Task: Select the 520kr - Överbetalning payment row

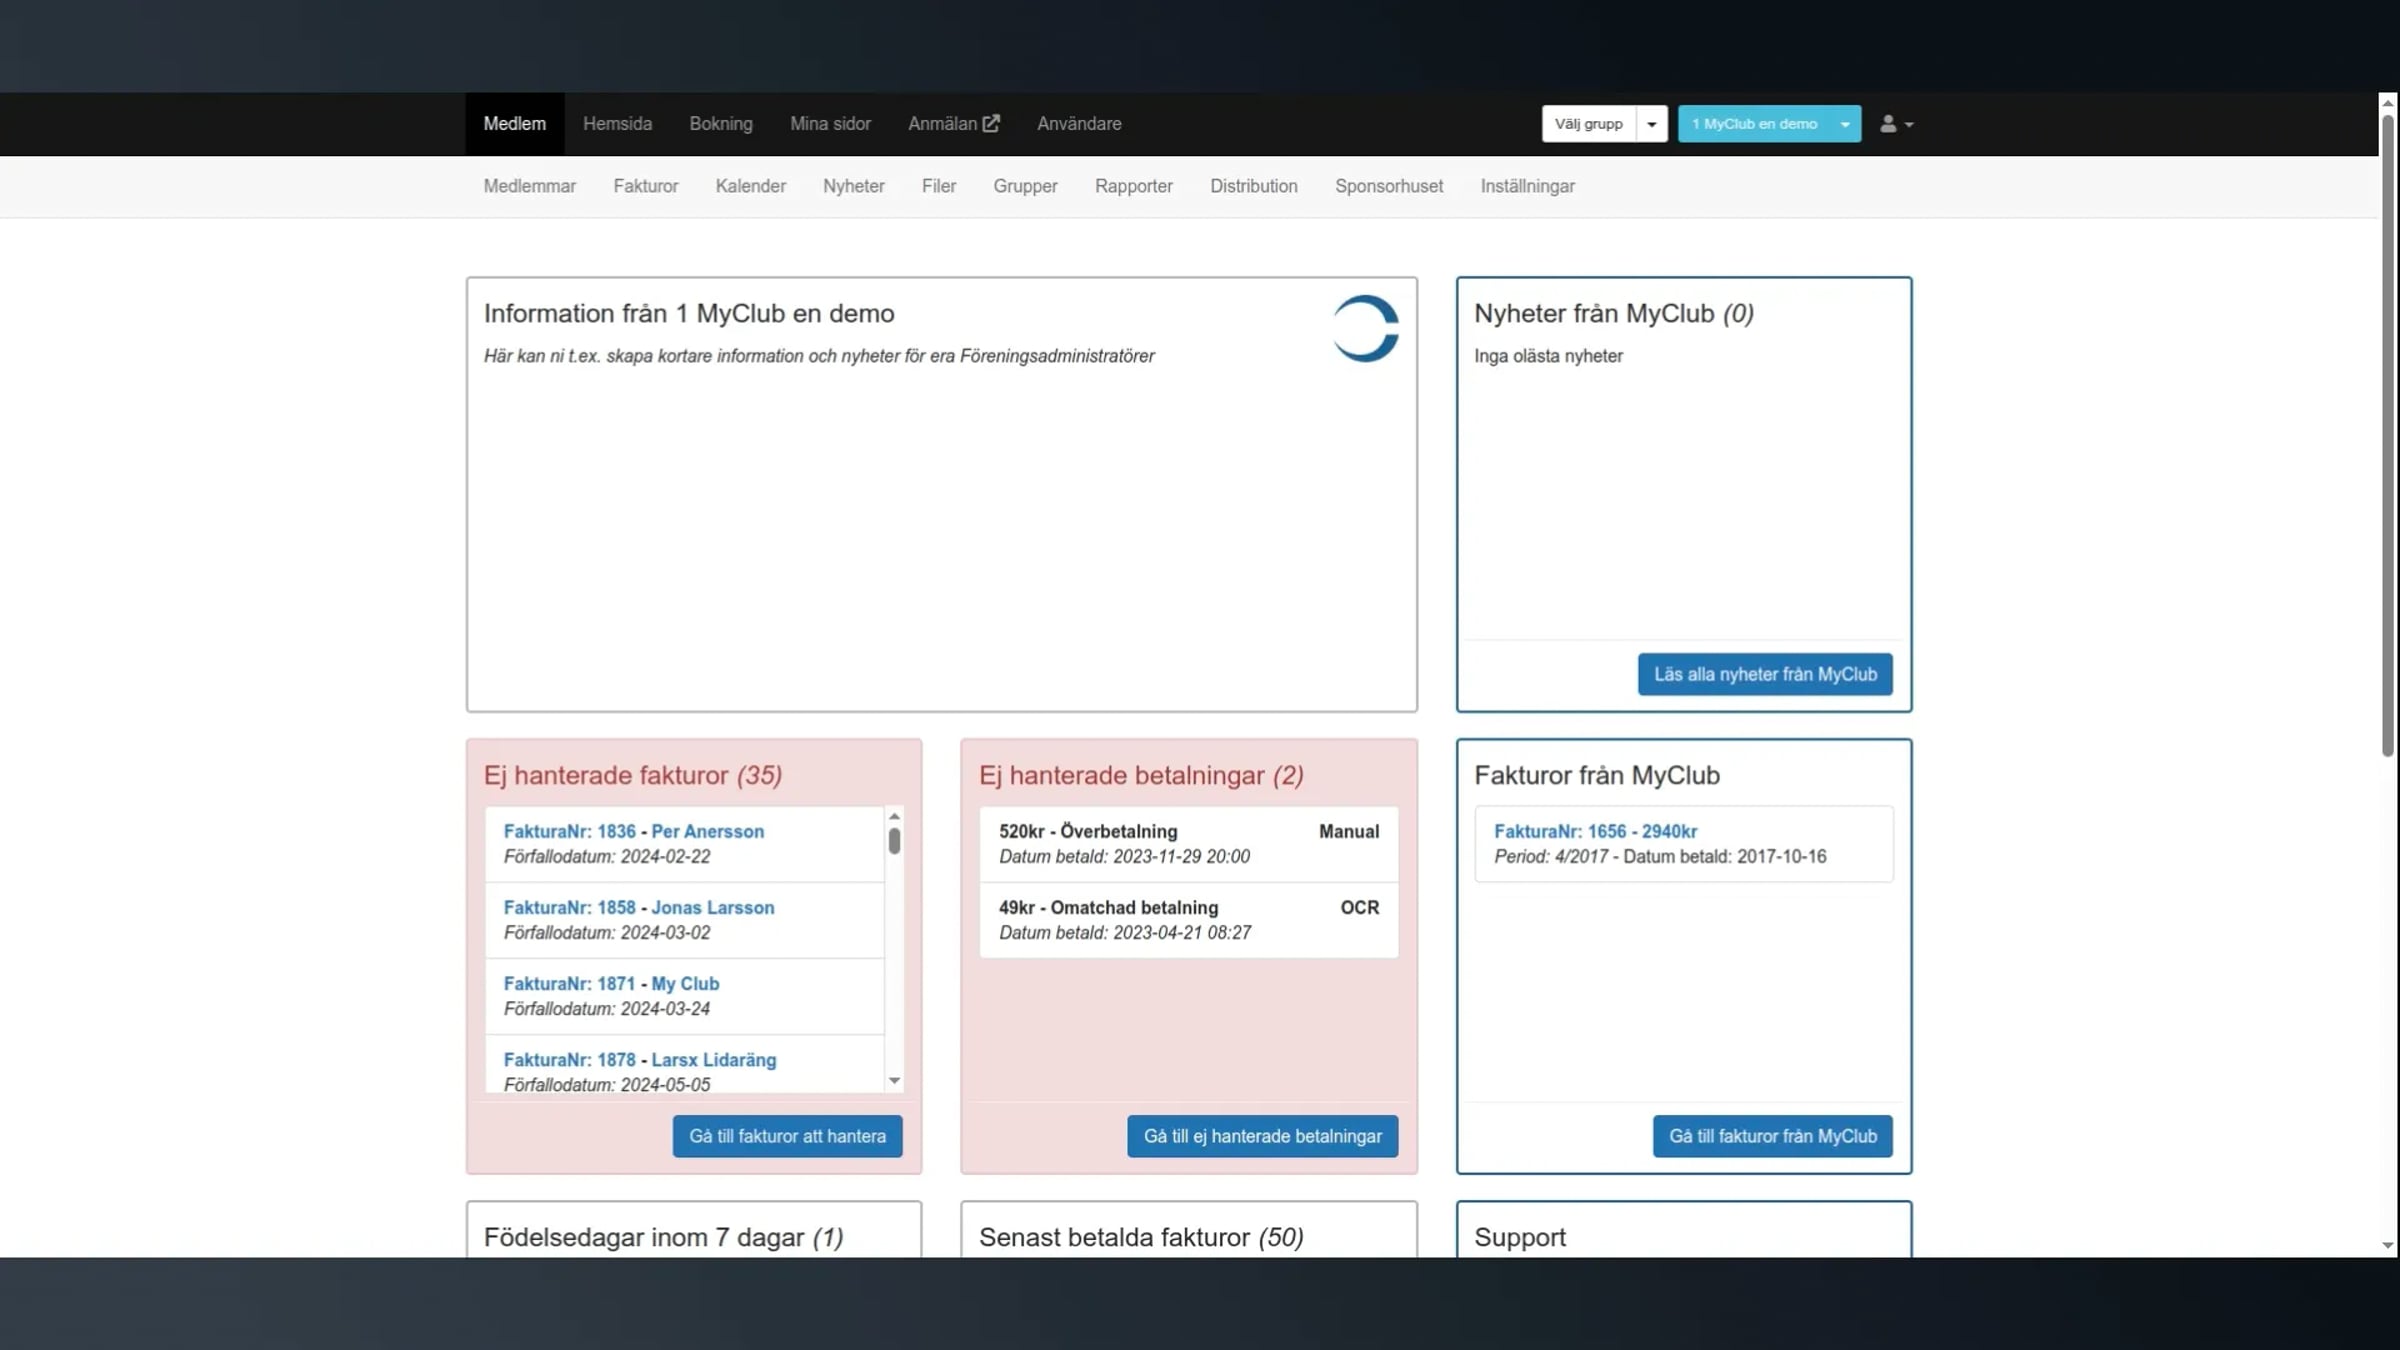Action: (x=1189, y=844)
